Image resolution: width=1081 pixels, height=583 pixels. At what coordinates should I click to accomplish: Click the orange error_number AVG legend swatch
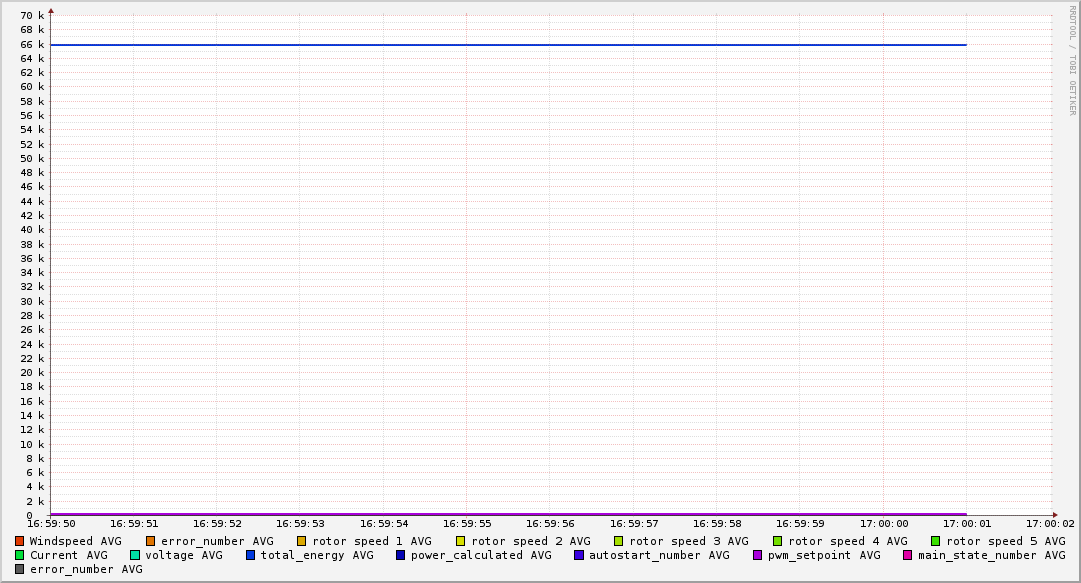click(150, 541)
